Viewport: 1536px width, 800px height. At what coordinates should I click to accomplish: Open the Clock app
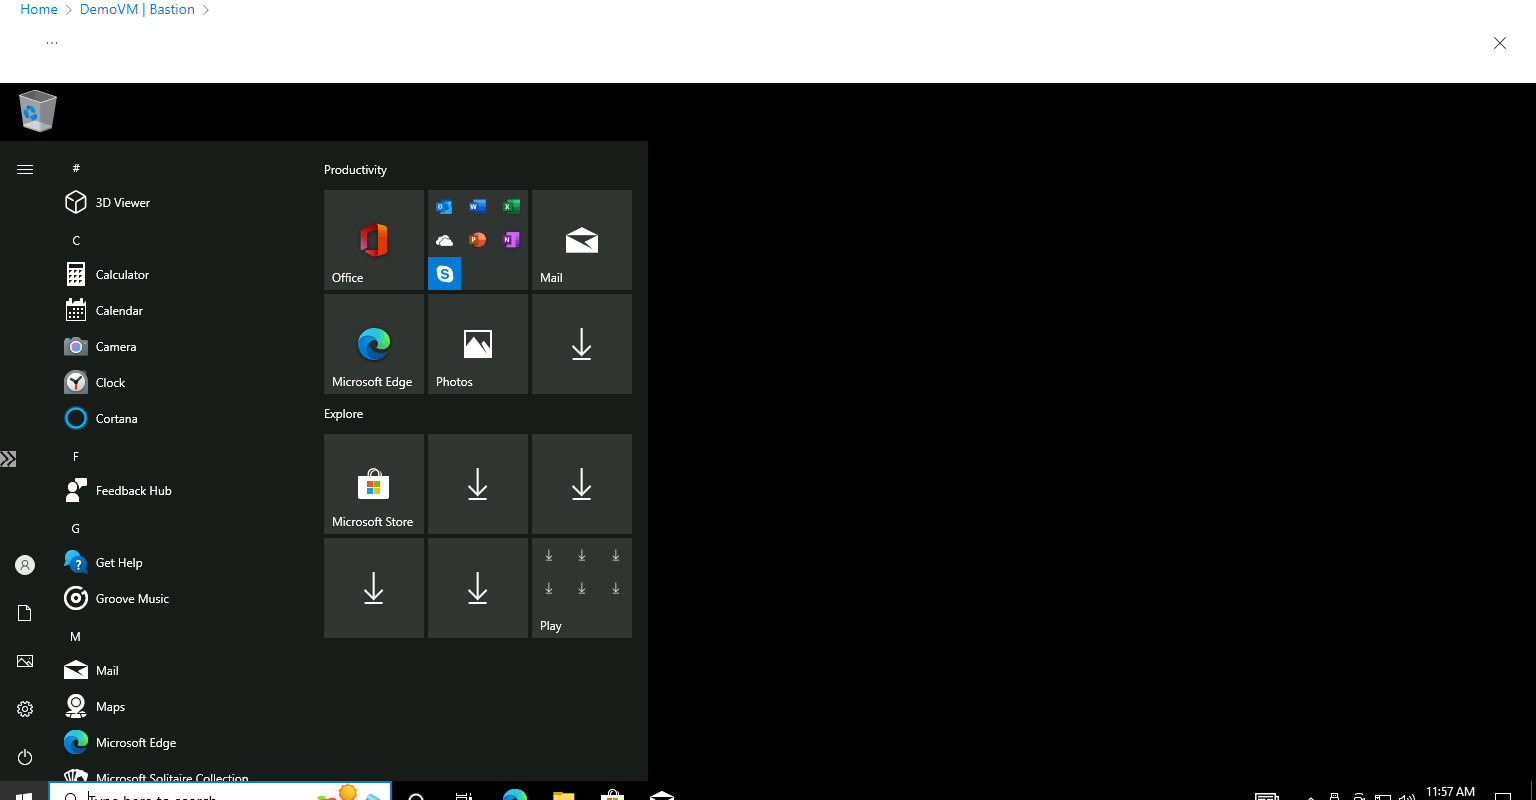click(170, 383)
